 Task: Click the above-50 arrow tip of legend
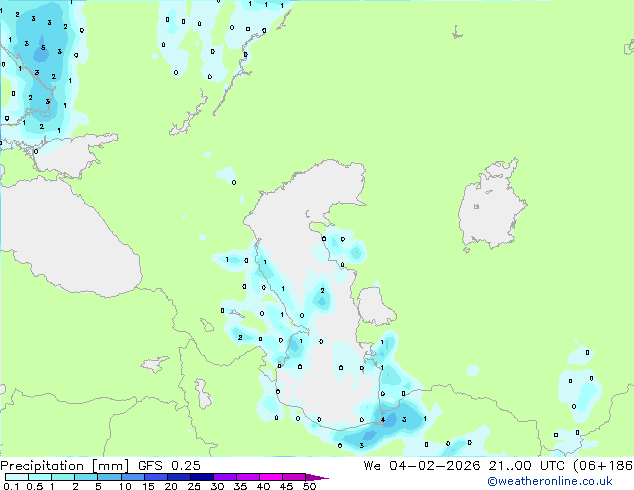317,477
